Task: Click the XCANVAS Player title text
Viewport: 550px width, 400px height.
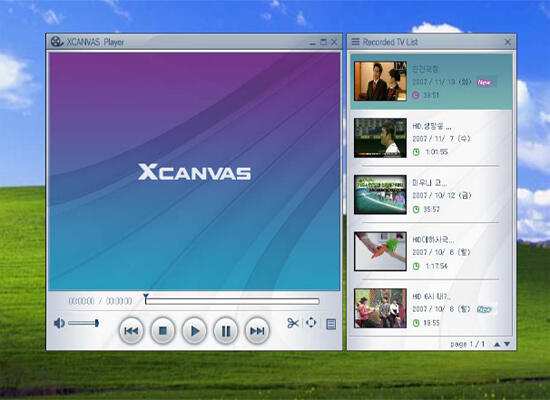Action: (x=95, y=42)
